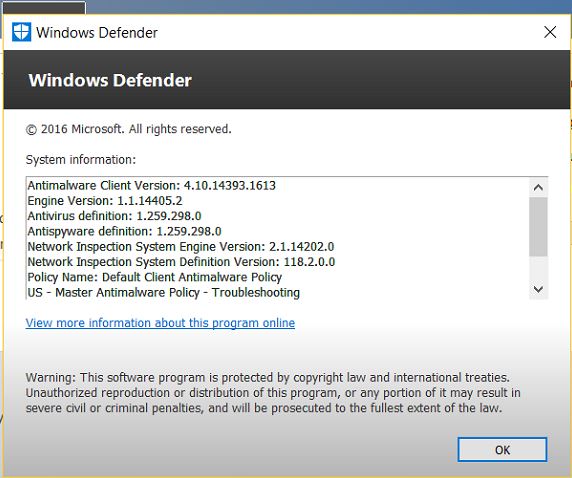Close the Windows Defender dialog
The height and width of the screenshot is (478, 572).
tap(550, 32)
